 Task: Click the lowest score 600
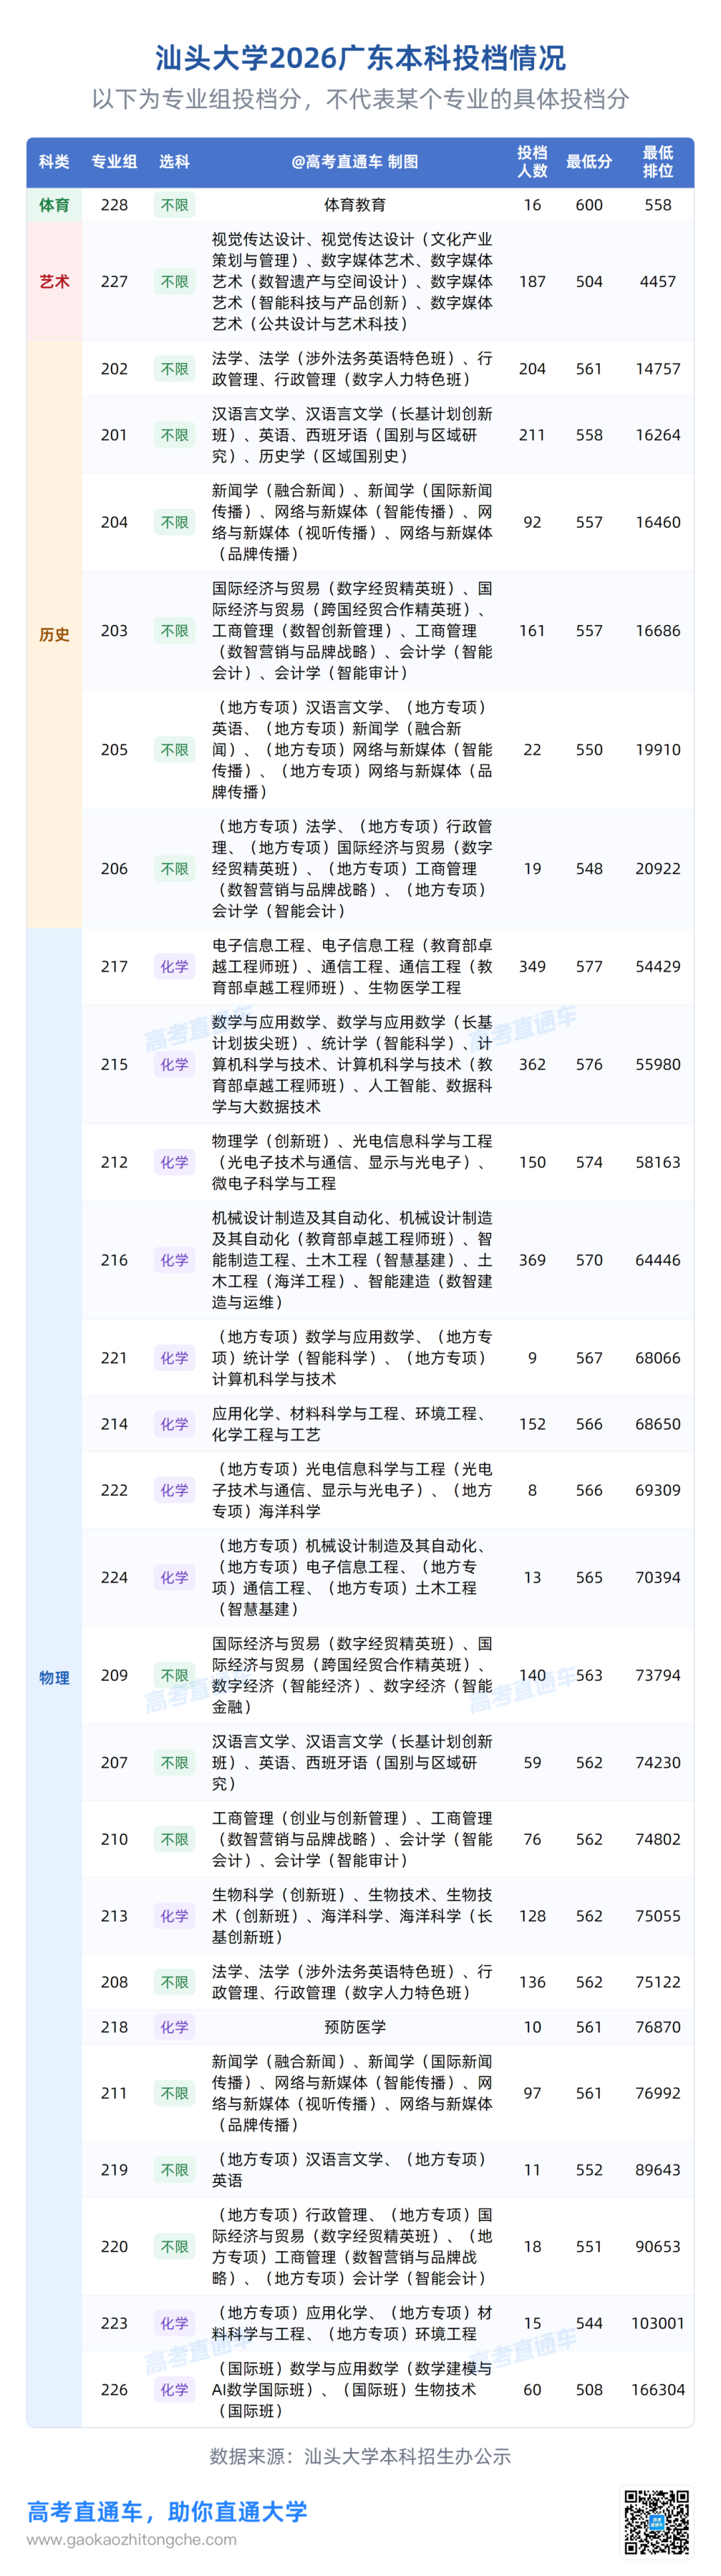pos(589,205)
